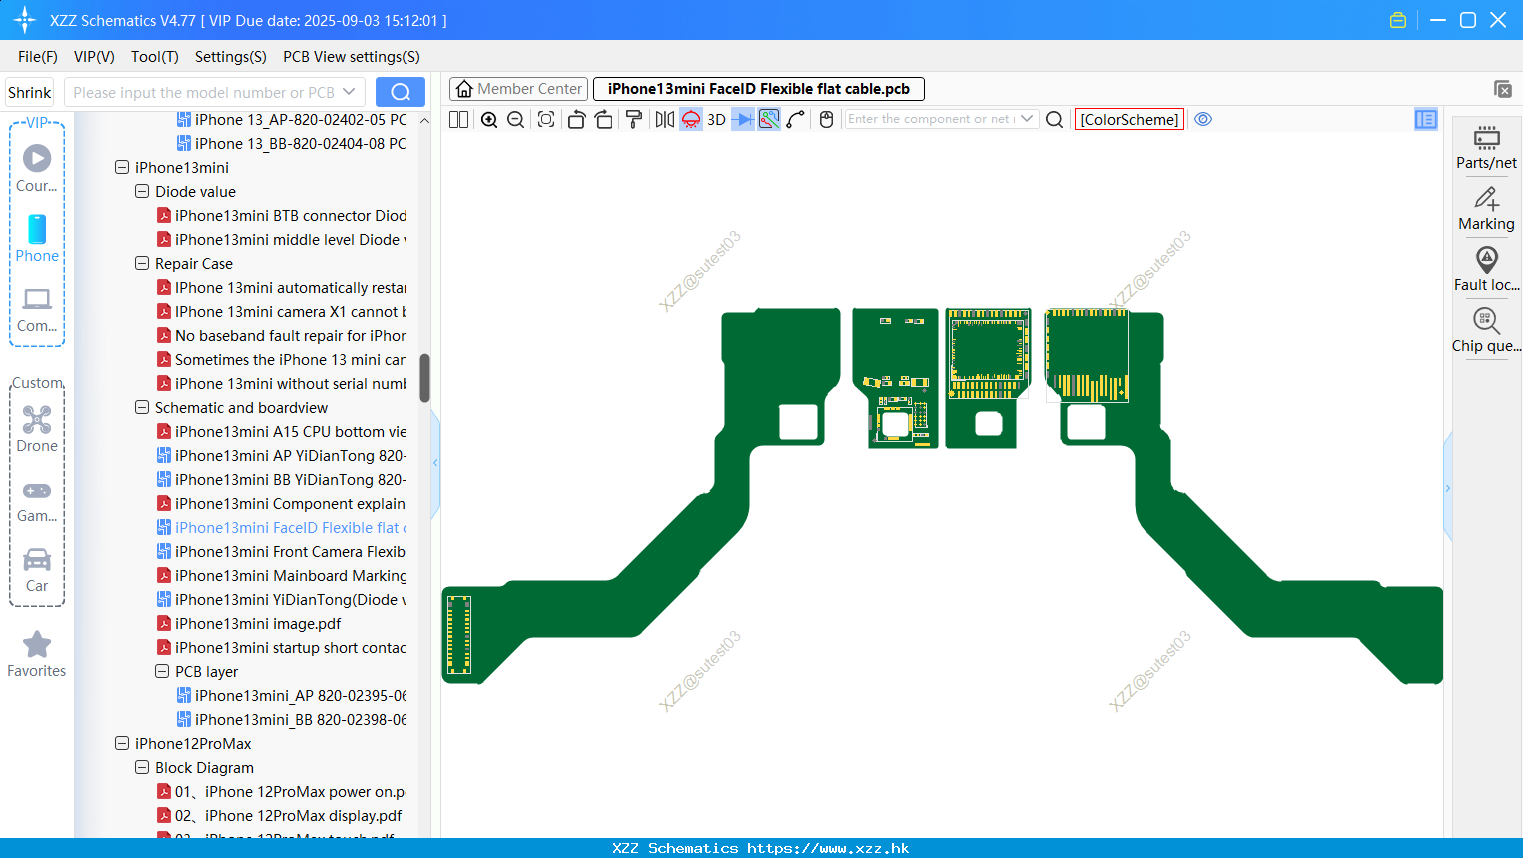
Task: Click the blue model search button
Action: [x=400, y=92]
